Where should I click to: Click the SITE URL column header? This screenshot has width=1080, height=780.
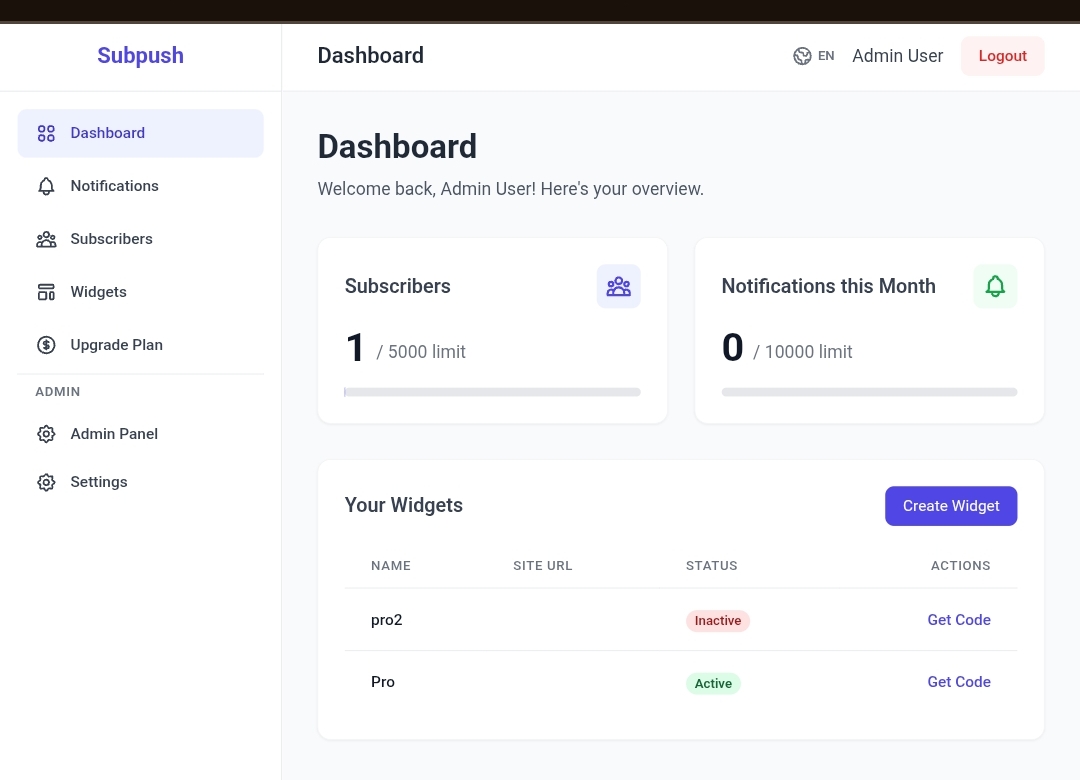[543, 566]
